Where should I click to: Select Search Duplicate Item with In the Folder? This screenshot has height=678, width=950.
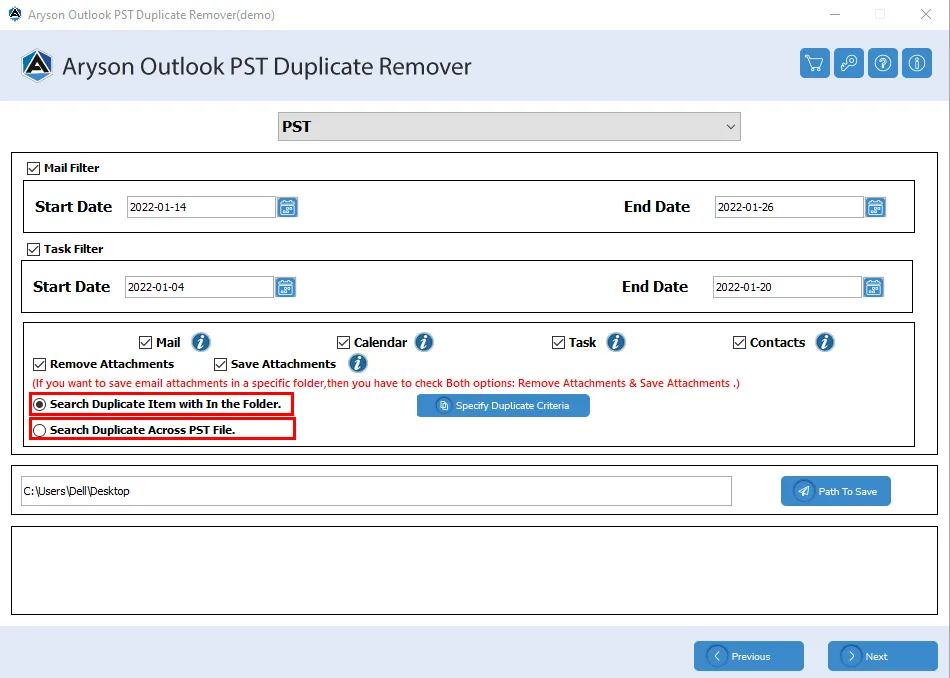click(x=39, y=404)
